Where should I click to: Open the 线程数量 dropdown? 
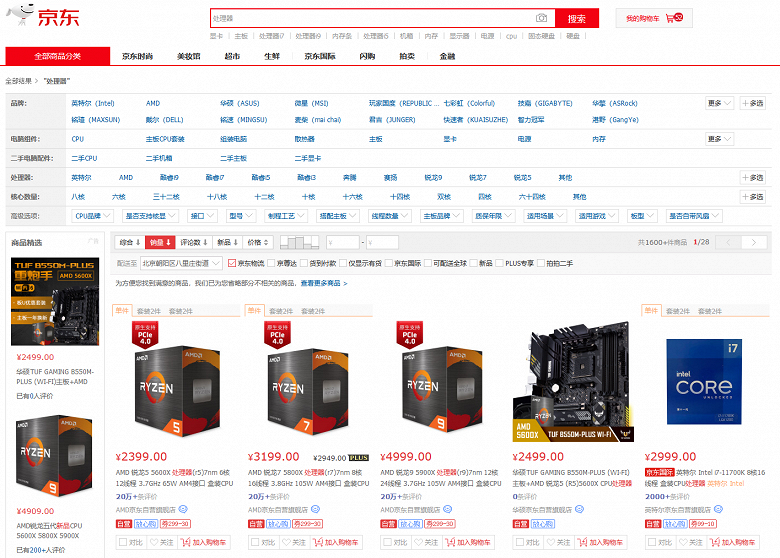[x=390, y=216]
